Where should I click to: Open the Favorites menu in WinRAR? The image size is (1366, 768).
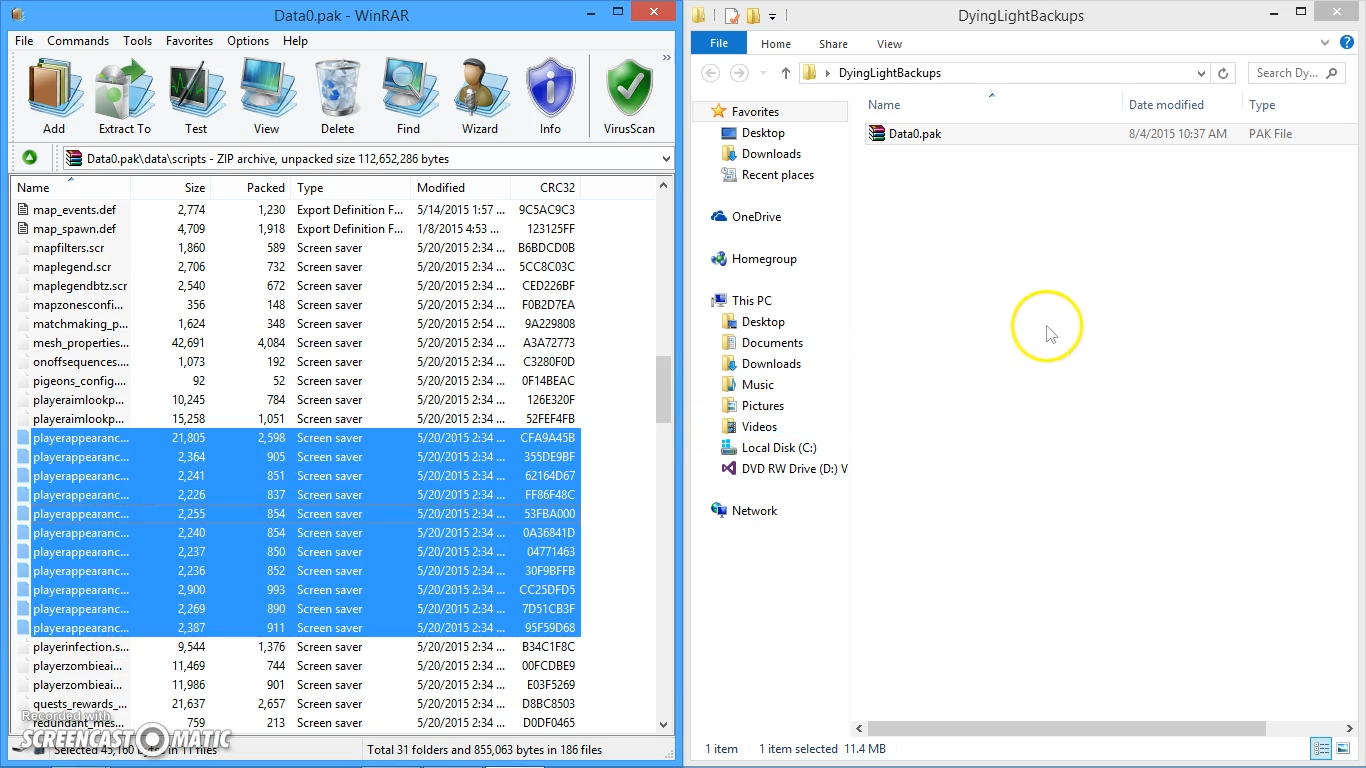tap(189, 41)
